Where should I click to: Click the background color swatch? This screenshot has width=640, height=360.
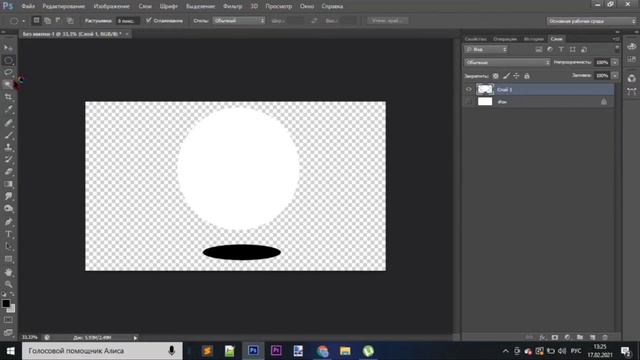click(12, 309)
